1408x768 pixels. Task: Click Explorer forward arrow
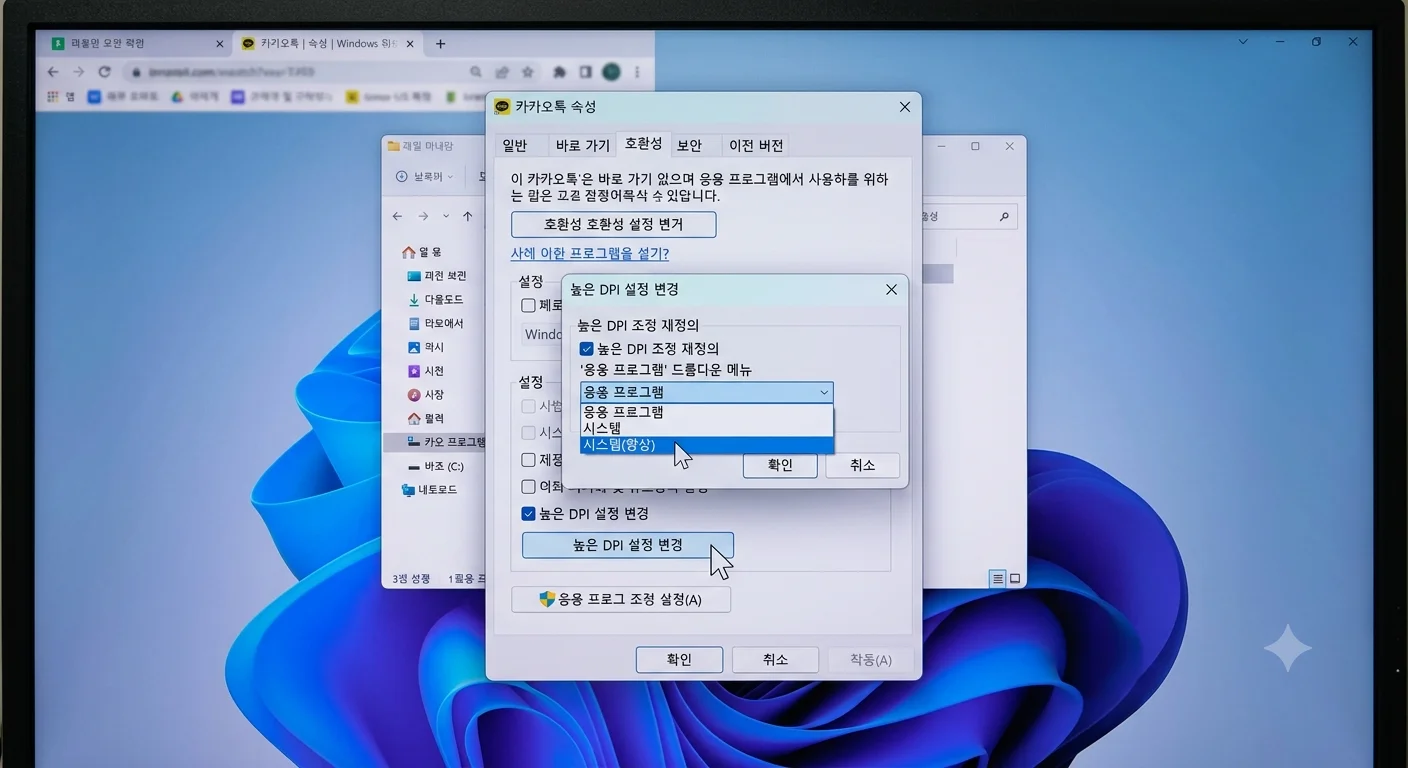click(423, 216)
